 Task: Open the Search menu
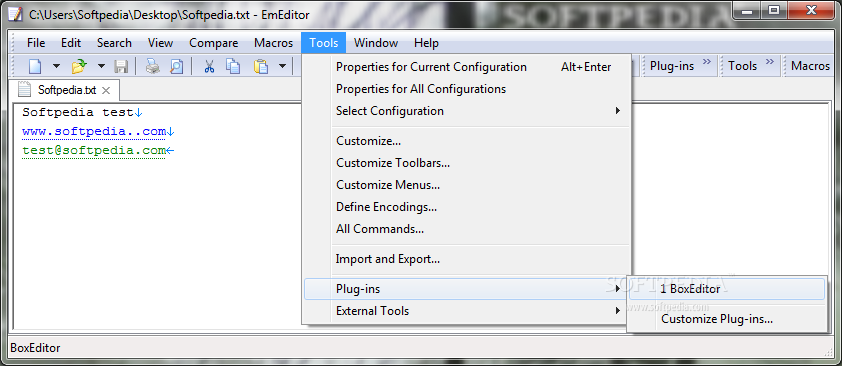114,43
